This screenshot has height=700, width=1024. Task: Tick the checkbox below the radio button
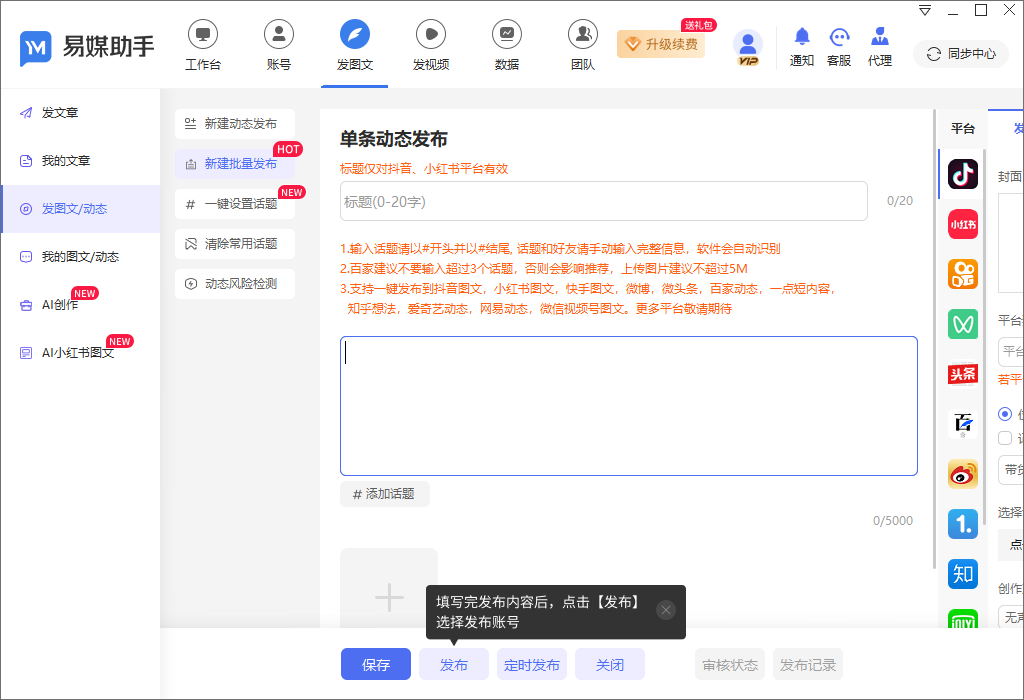pos(1005,438)
